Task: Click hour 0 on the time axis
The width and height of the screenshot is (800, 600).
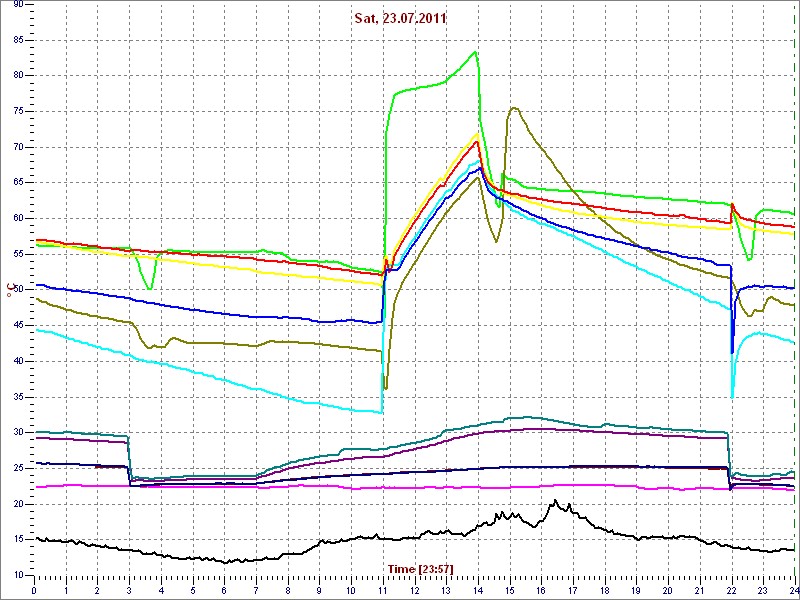Action: (34, 590)
